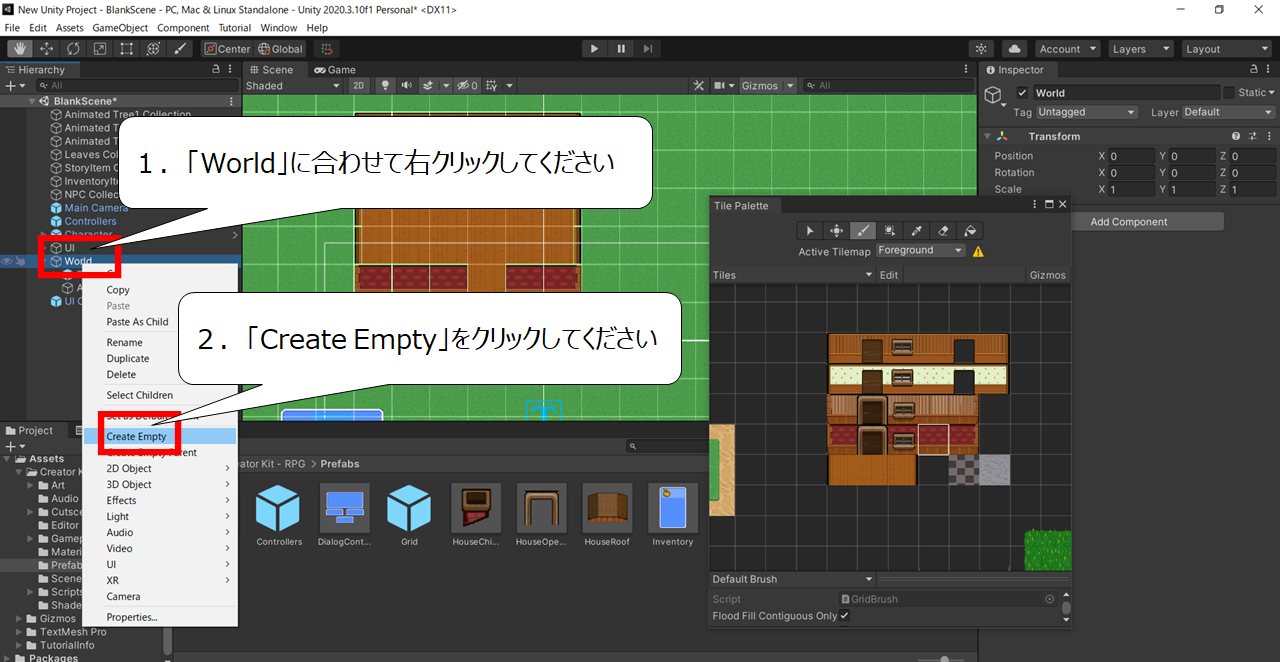Select the Hand tool in Unity toolbar
This screenshot has height=662, width=1280.
[19, 49]
